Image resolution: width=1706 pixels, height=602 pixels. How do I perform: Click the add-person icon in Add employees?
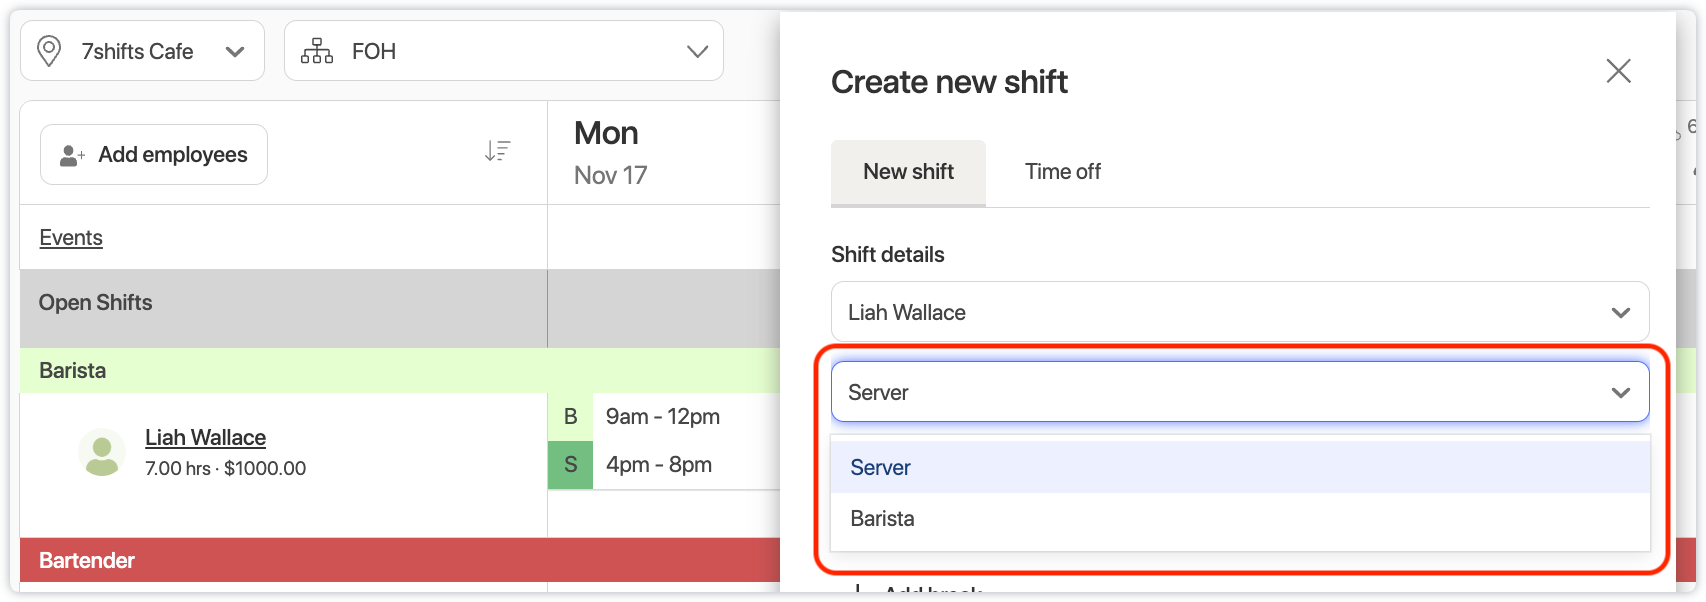(72, 155)
